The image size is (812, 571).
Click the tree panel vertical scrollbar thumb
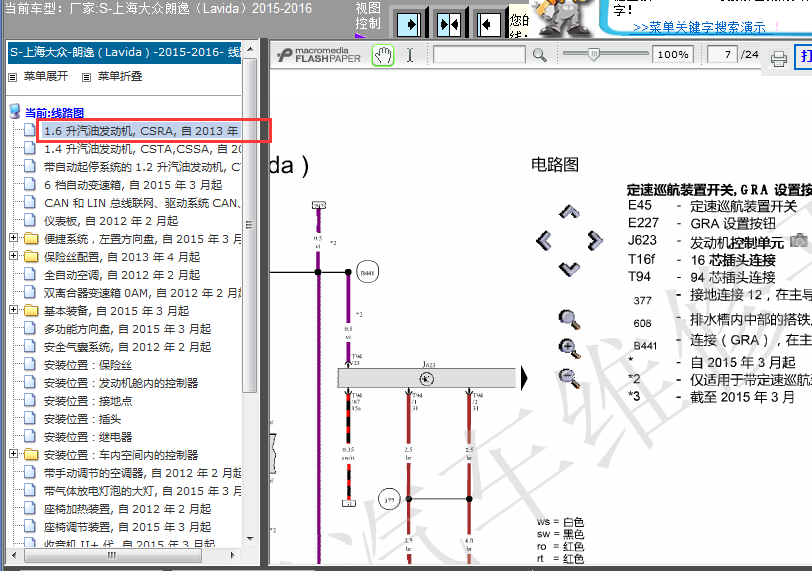click(x=250, y=225)
